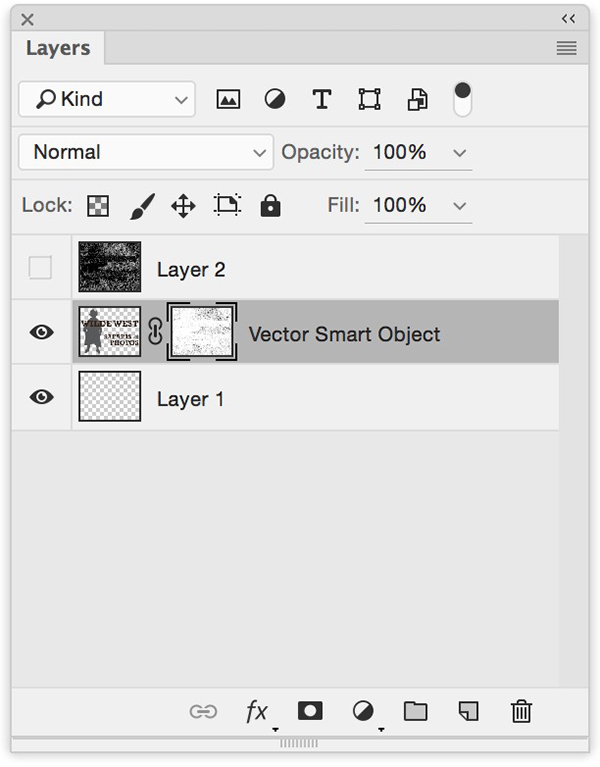
Task: Select the Vector Smart Object layer name
Action: [344, 334]
